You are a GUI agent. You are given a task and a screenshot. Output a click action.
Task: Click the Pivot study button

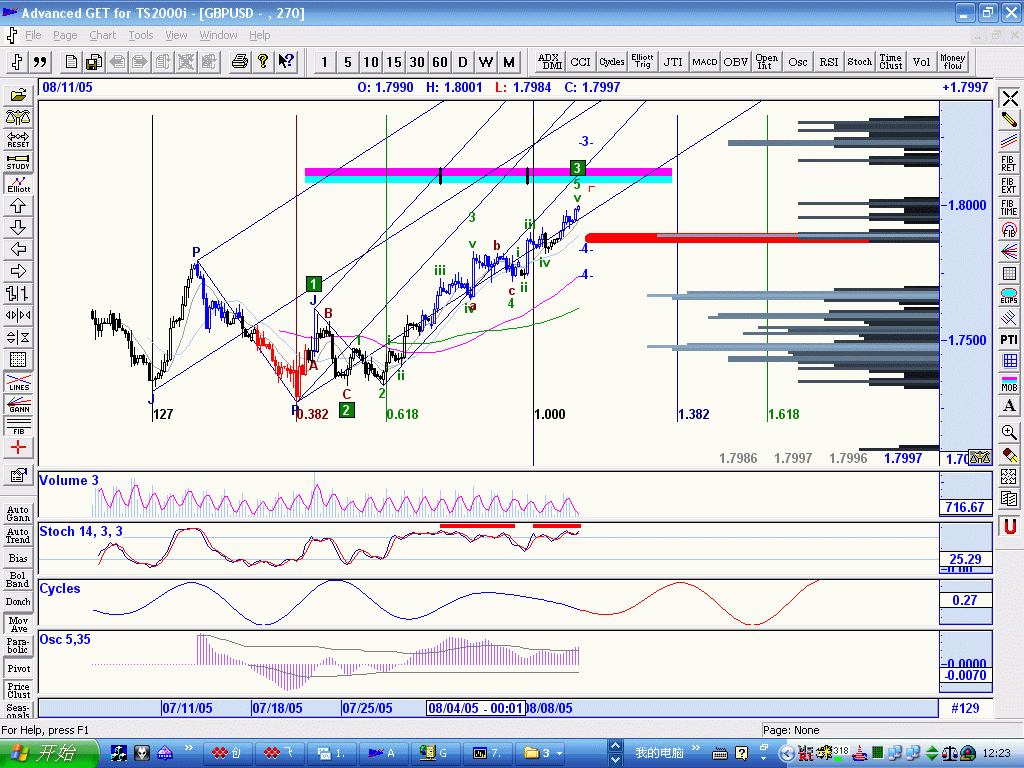(18, 668)
